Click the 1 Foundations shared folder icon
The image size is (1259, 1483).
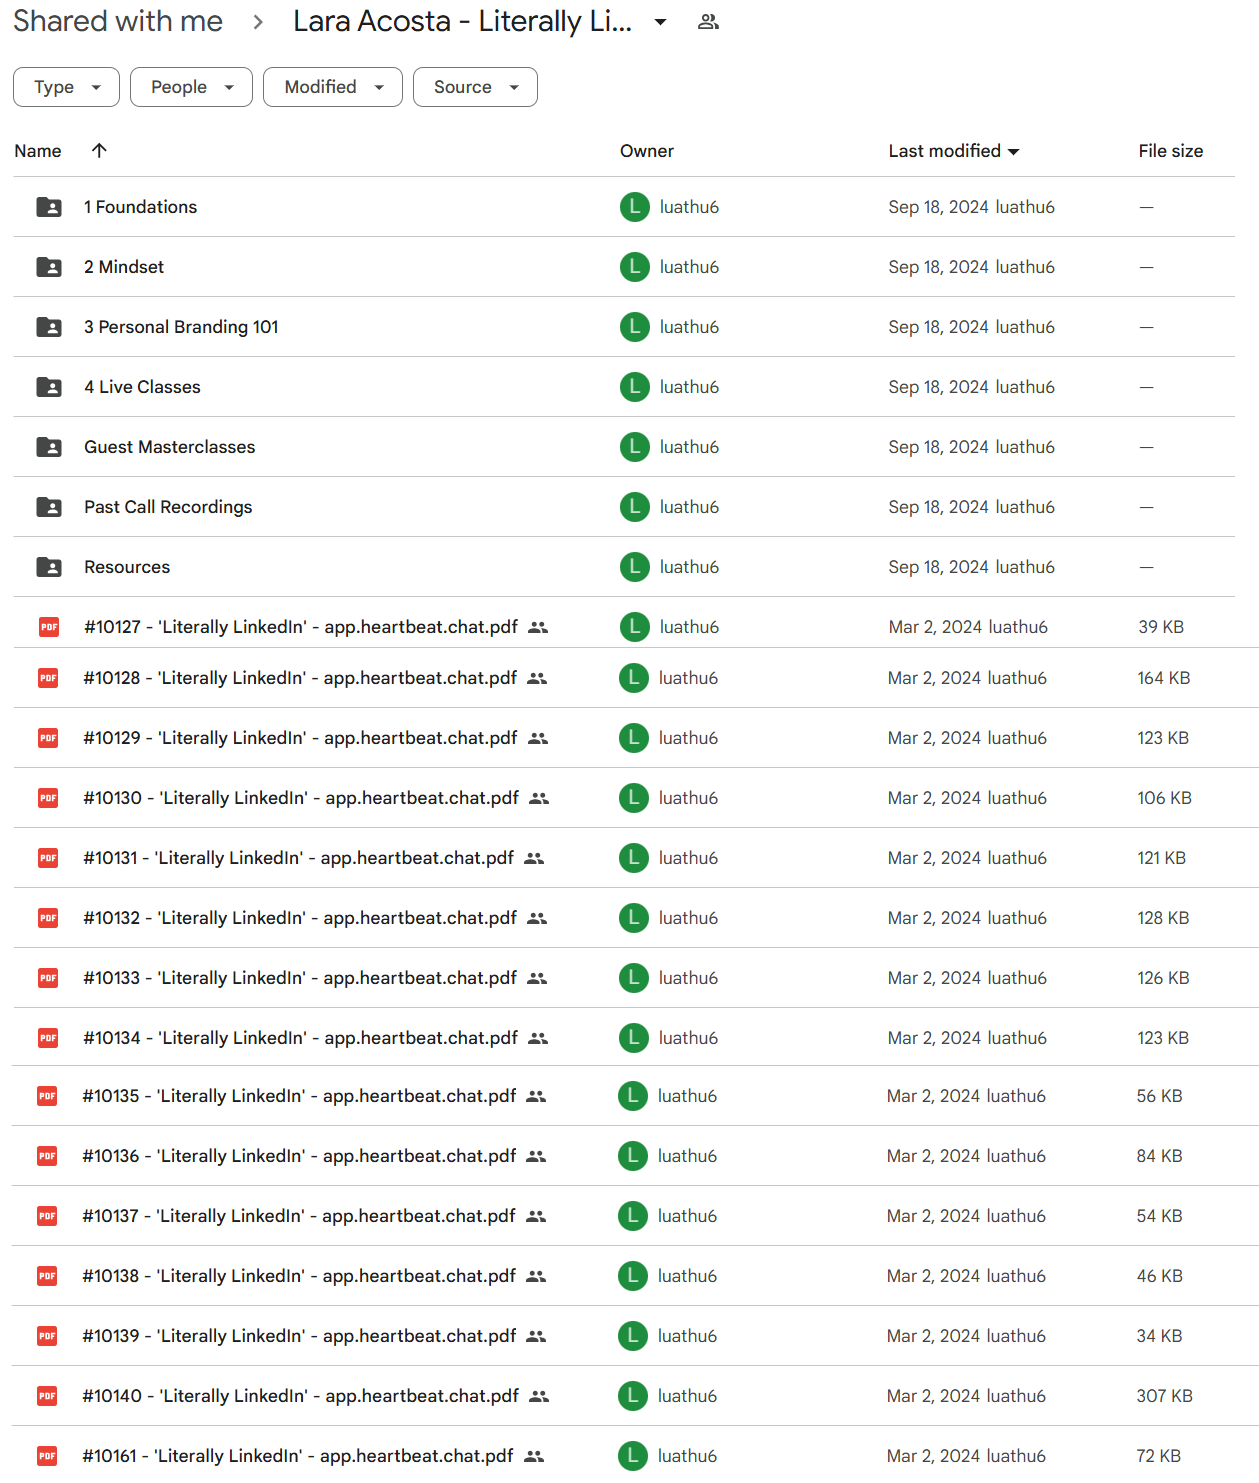[49, 207]
